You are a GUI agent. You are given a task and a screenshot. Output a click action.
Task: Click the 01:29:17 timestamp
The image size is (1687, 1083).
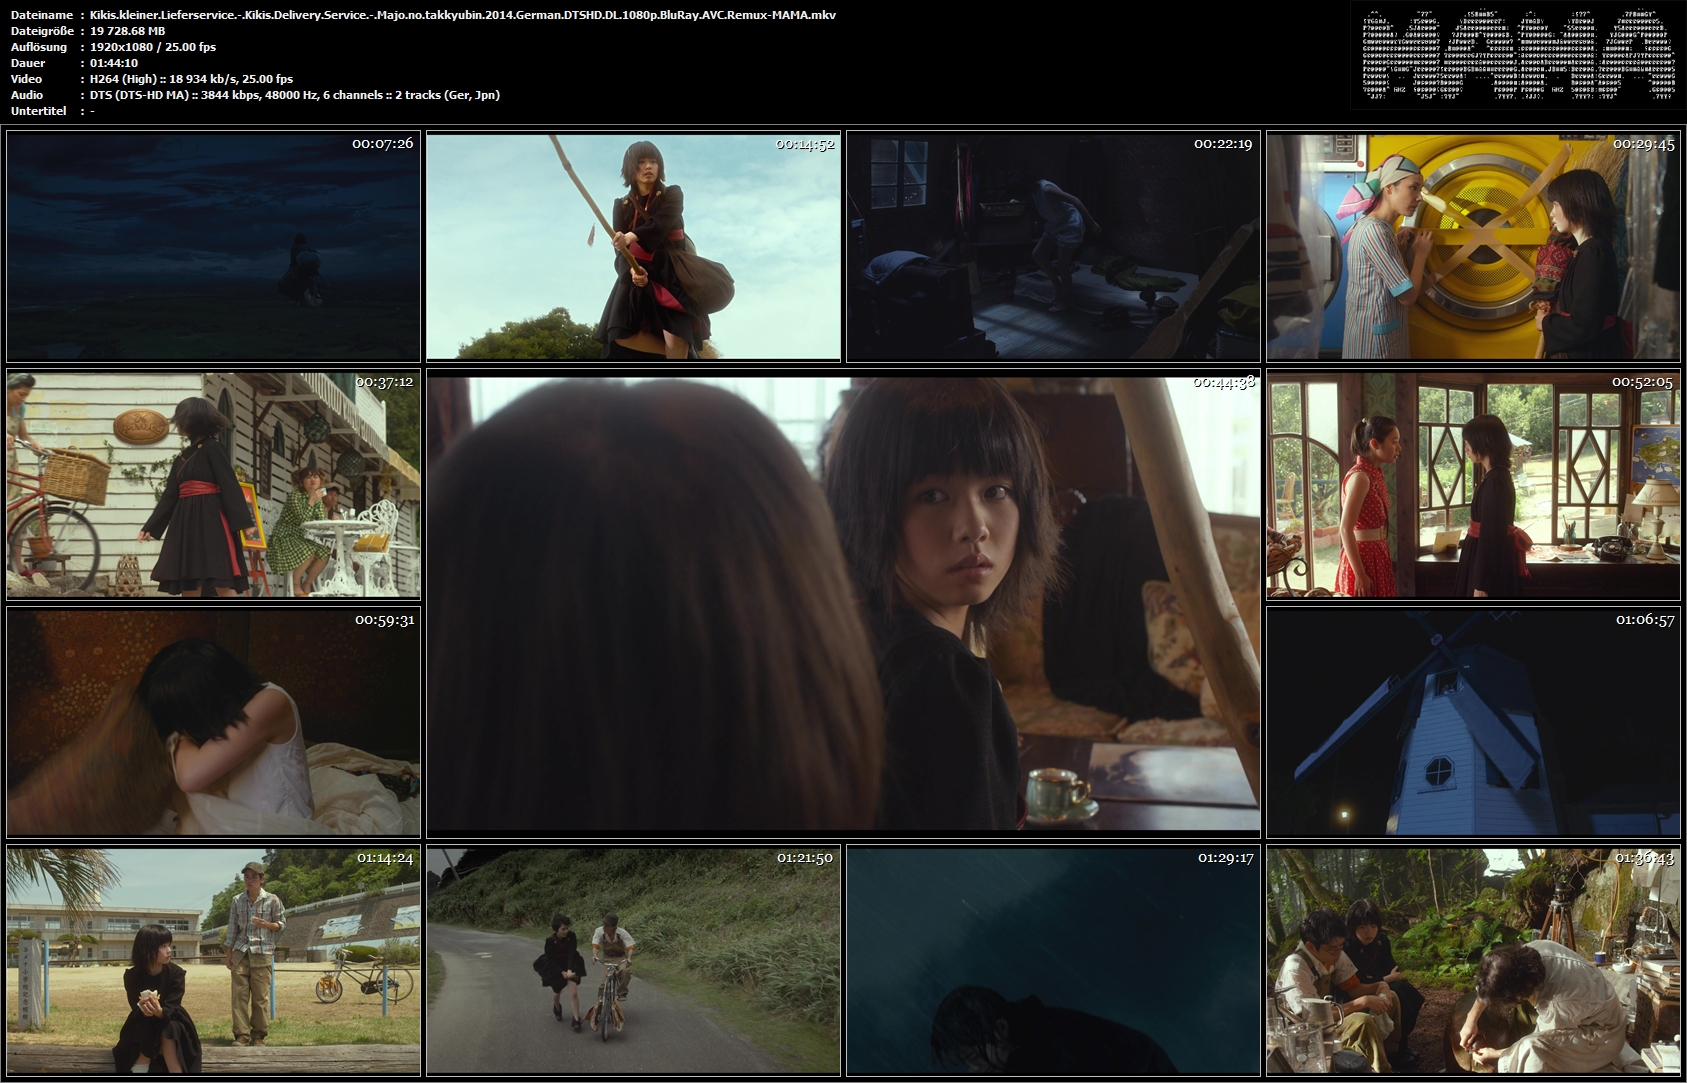click(x=1225, y=858)
